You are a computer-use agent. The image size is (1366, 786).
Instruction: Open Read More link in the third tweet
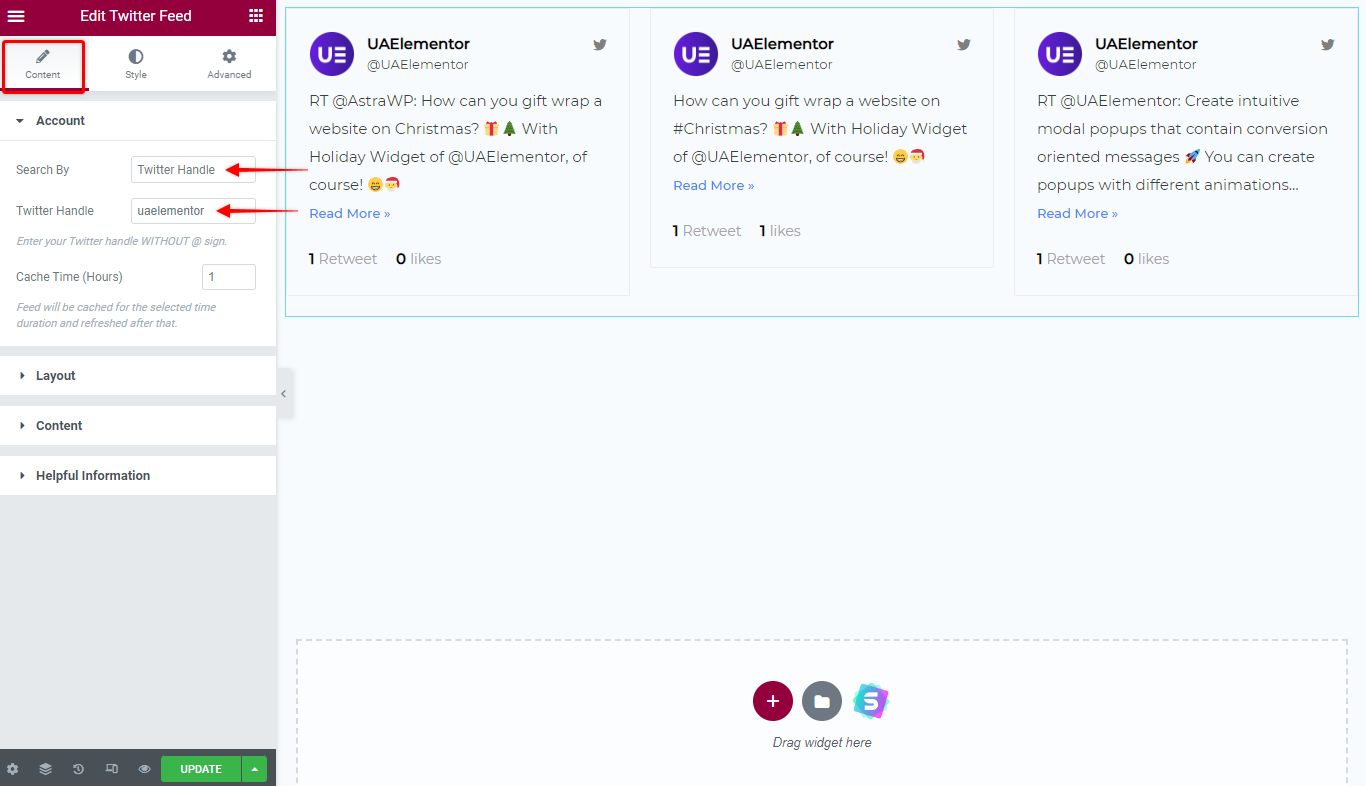(1078, 214)
